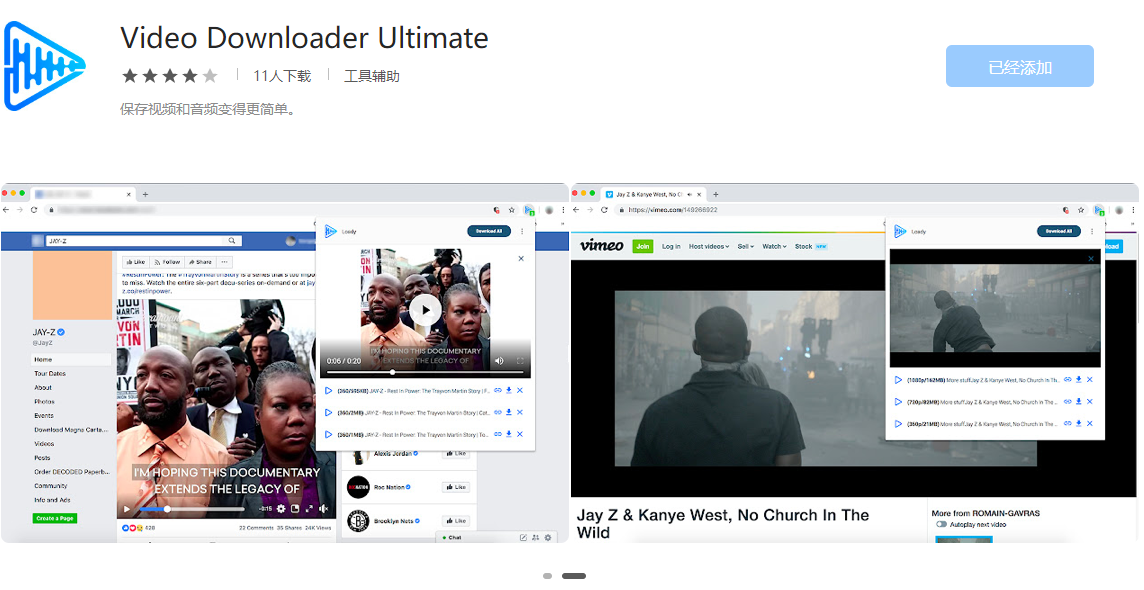This screenshot has width=1144, height=590.
Task: Copy link of the 360/995KB entry
Action: pos(498,391)
